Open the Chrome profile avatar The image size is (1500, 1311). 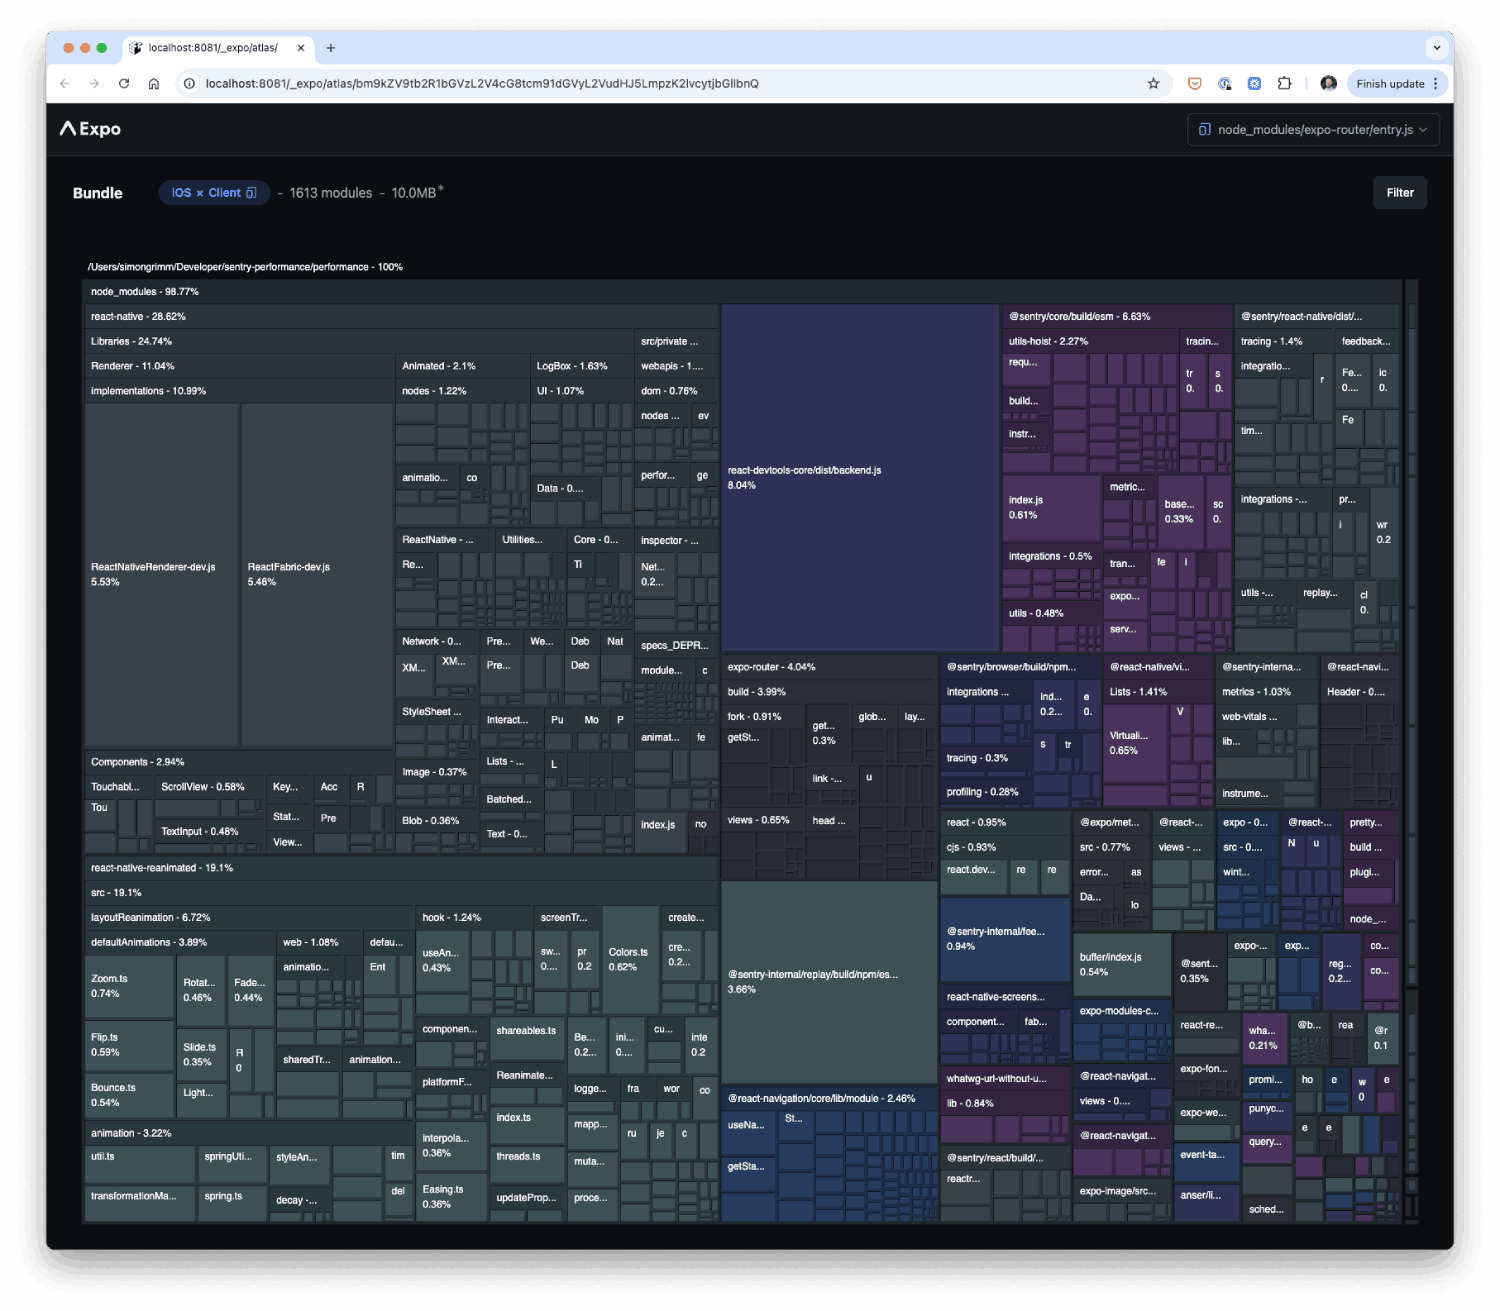point(1328,84)
